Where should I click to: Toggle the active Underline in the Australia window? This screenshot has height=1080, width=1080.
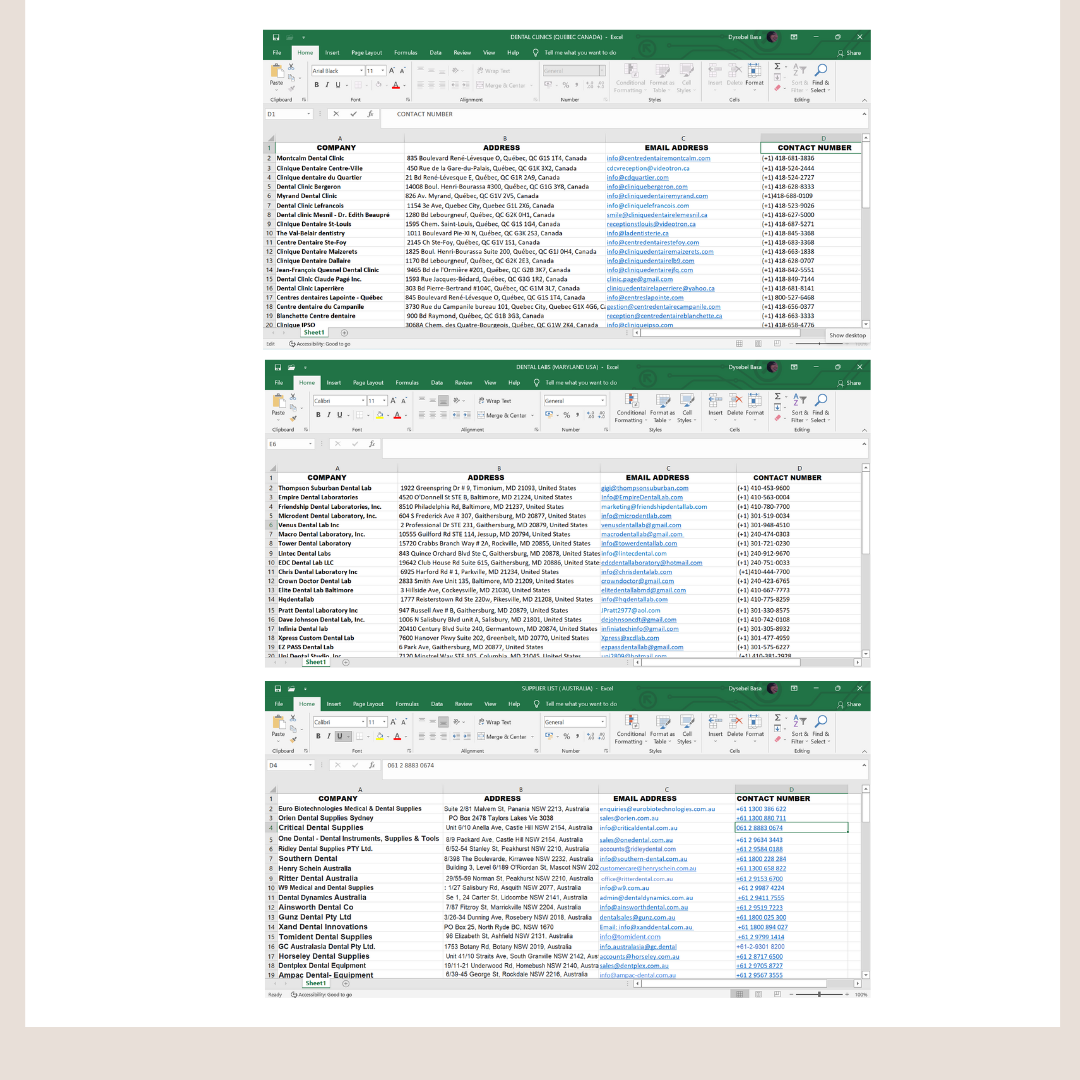[339, 737]
